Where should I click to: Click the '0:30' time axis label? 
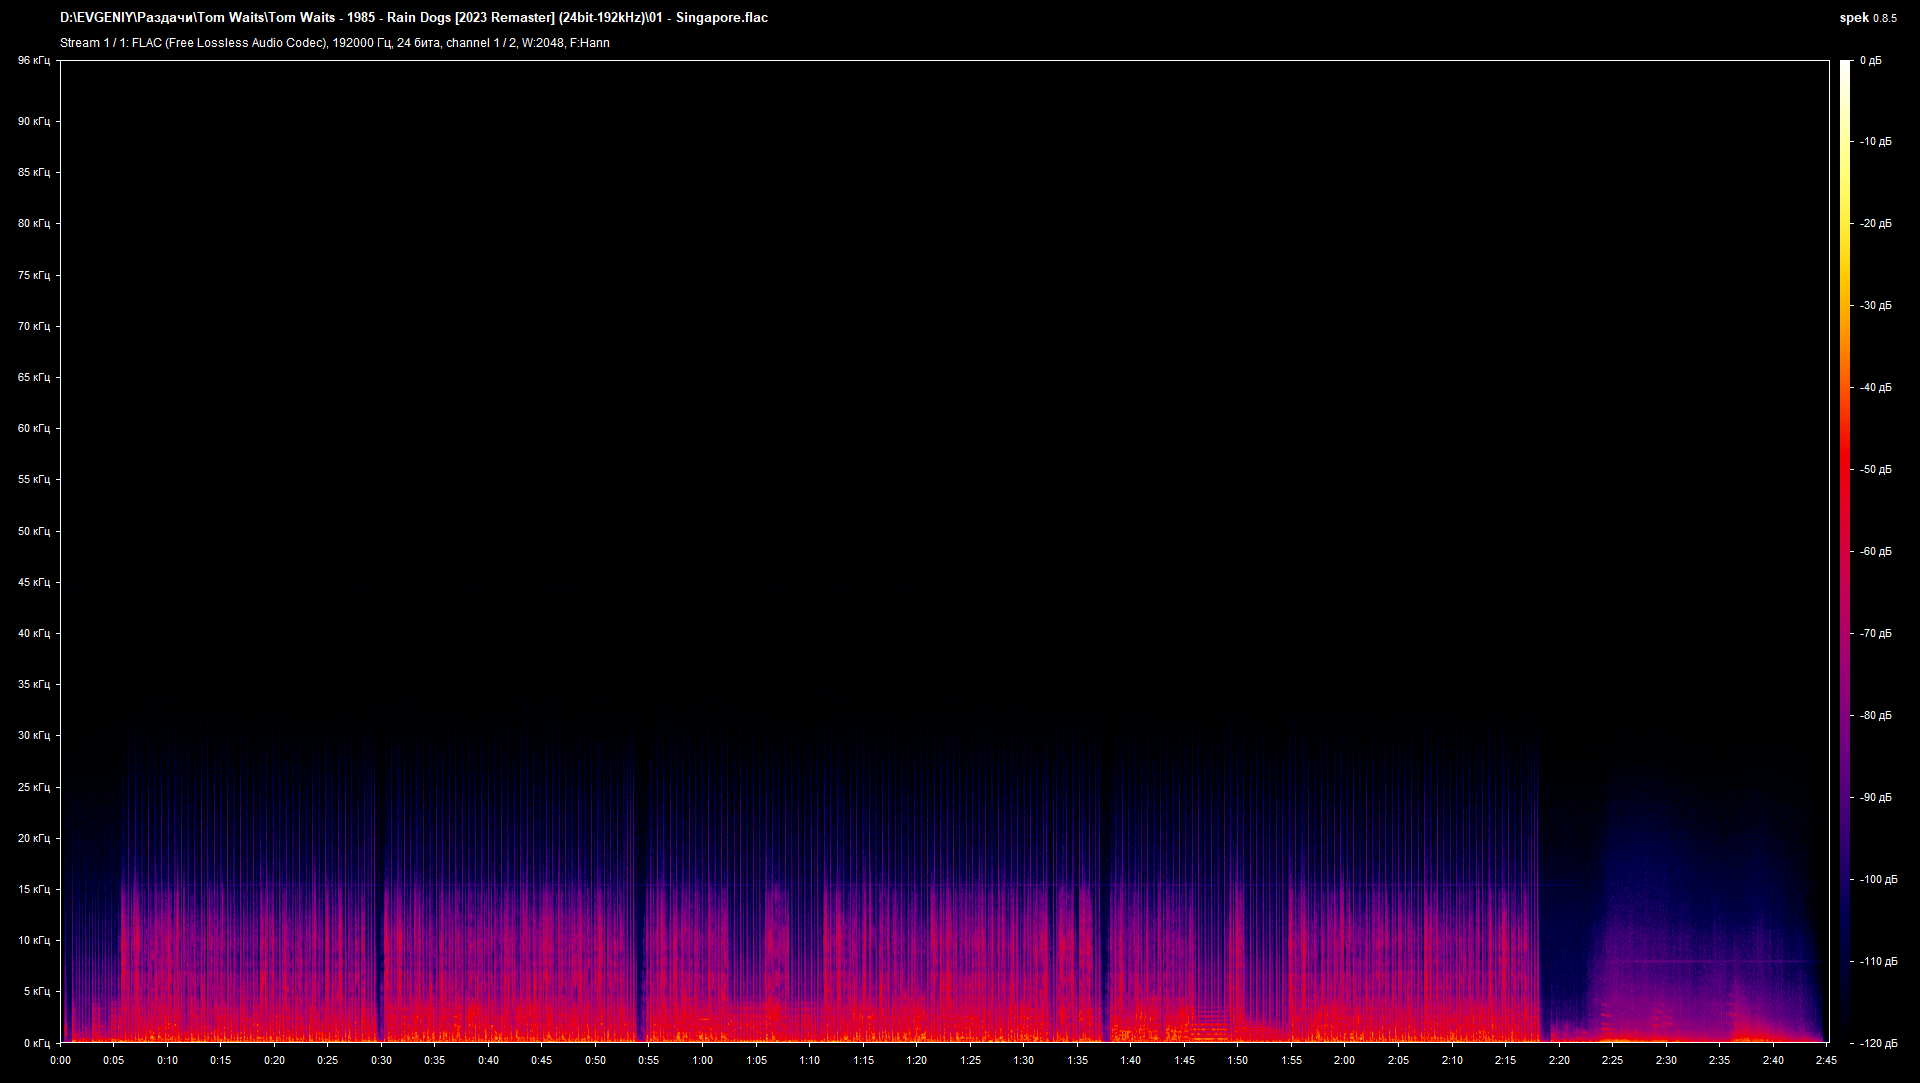(x=381, y=1061)
